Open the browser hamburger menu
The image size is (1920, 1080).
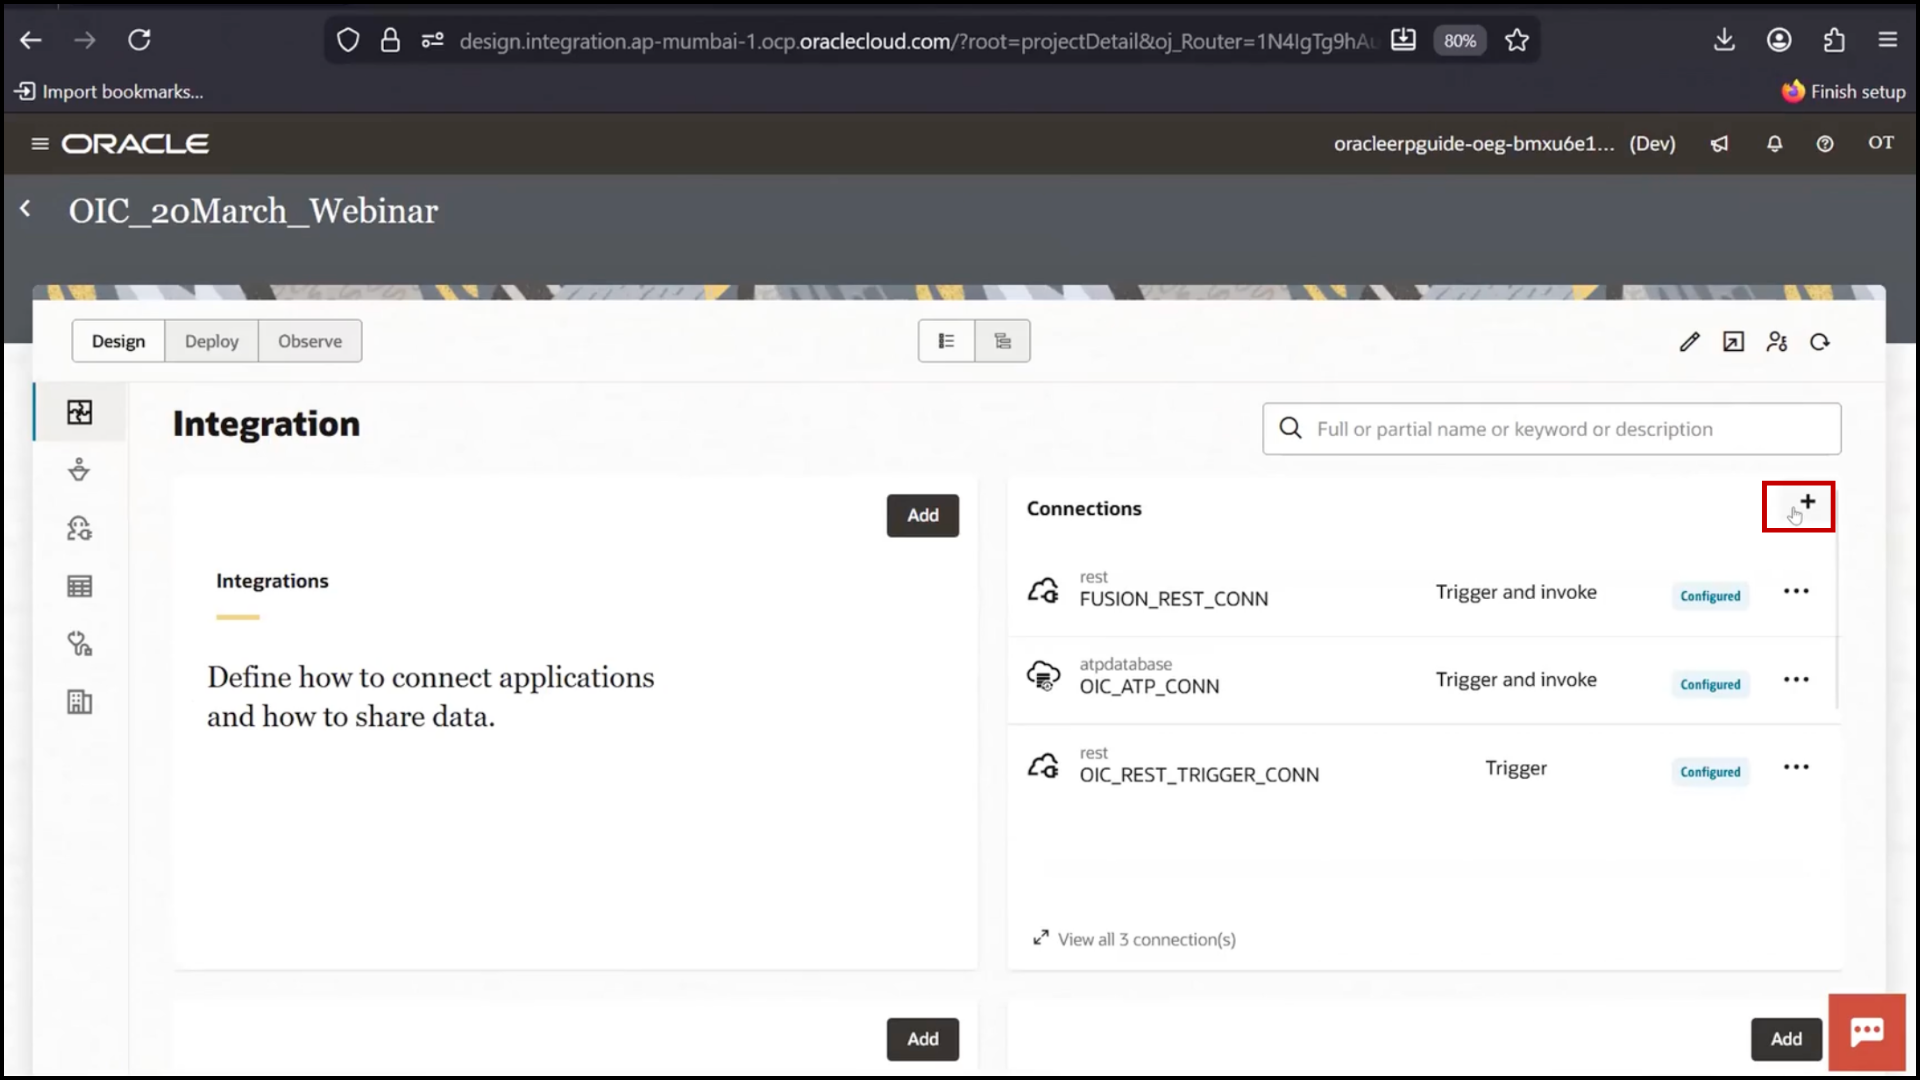(1888, 40)
